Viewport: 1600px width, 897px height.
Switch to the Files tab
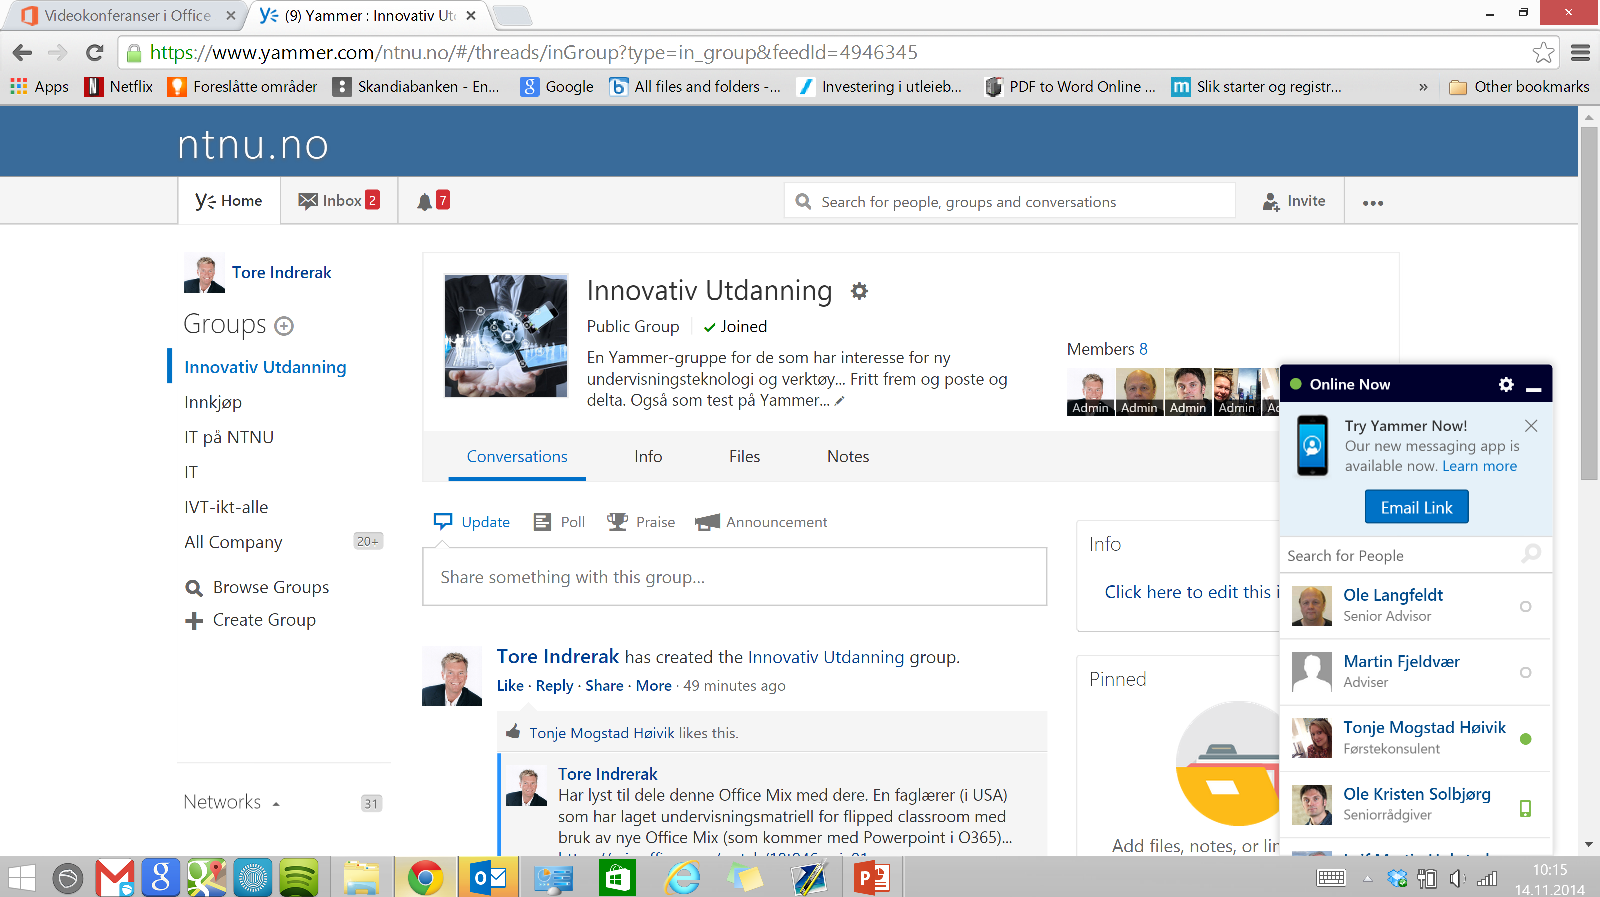pos(745,457)
